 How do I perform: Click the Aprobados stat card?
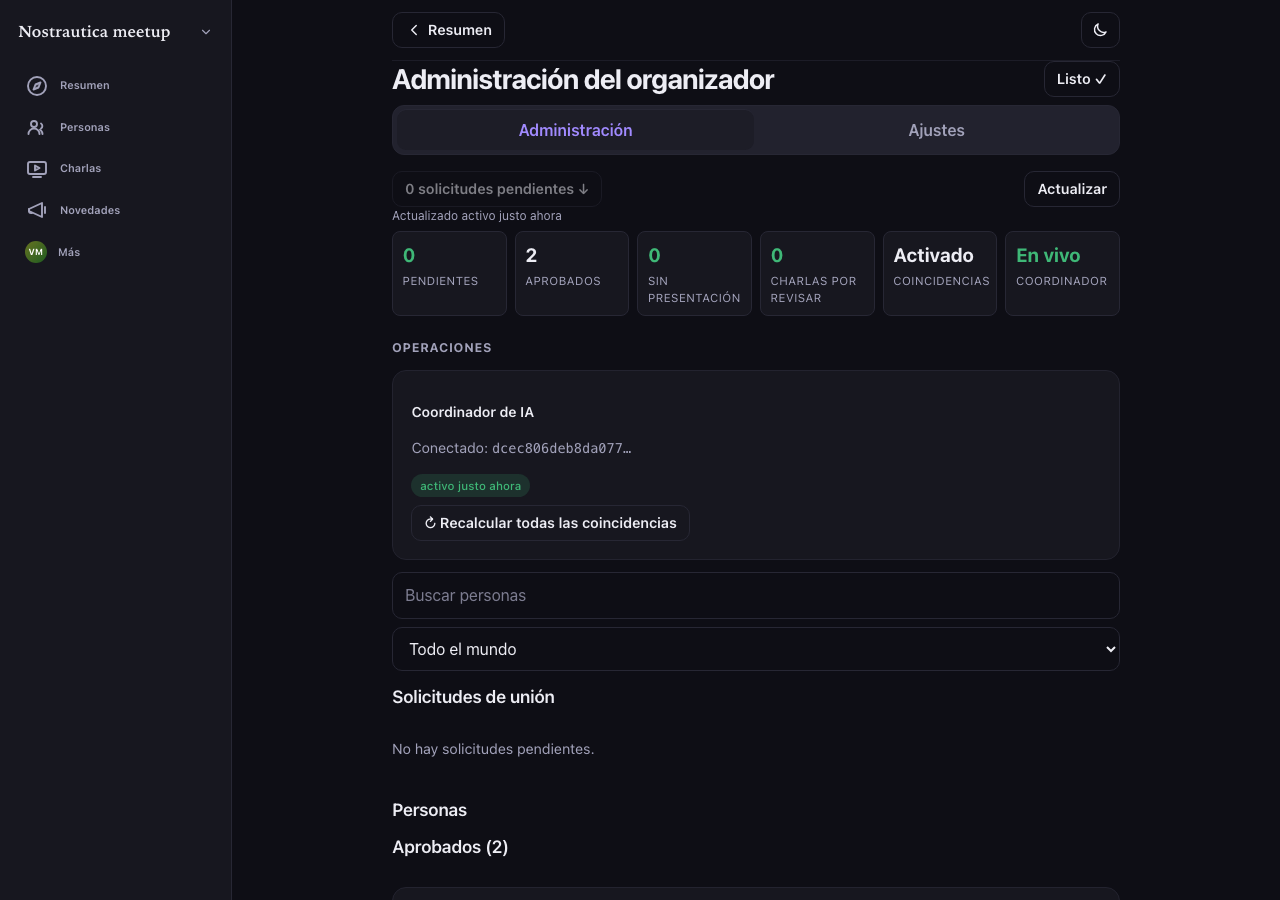pyautogui.click(x=572, y=273)
